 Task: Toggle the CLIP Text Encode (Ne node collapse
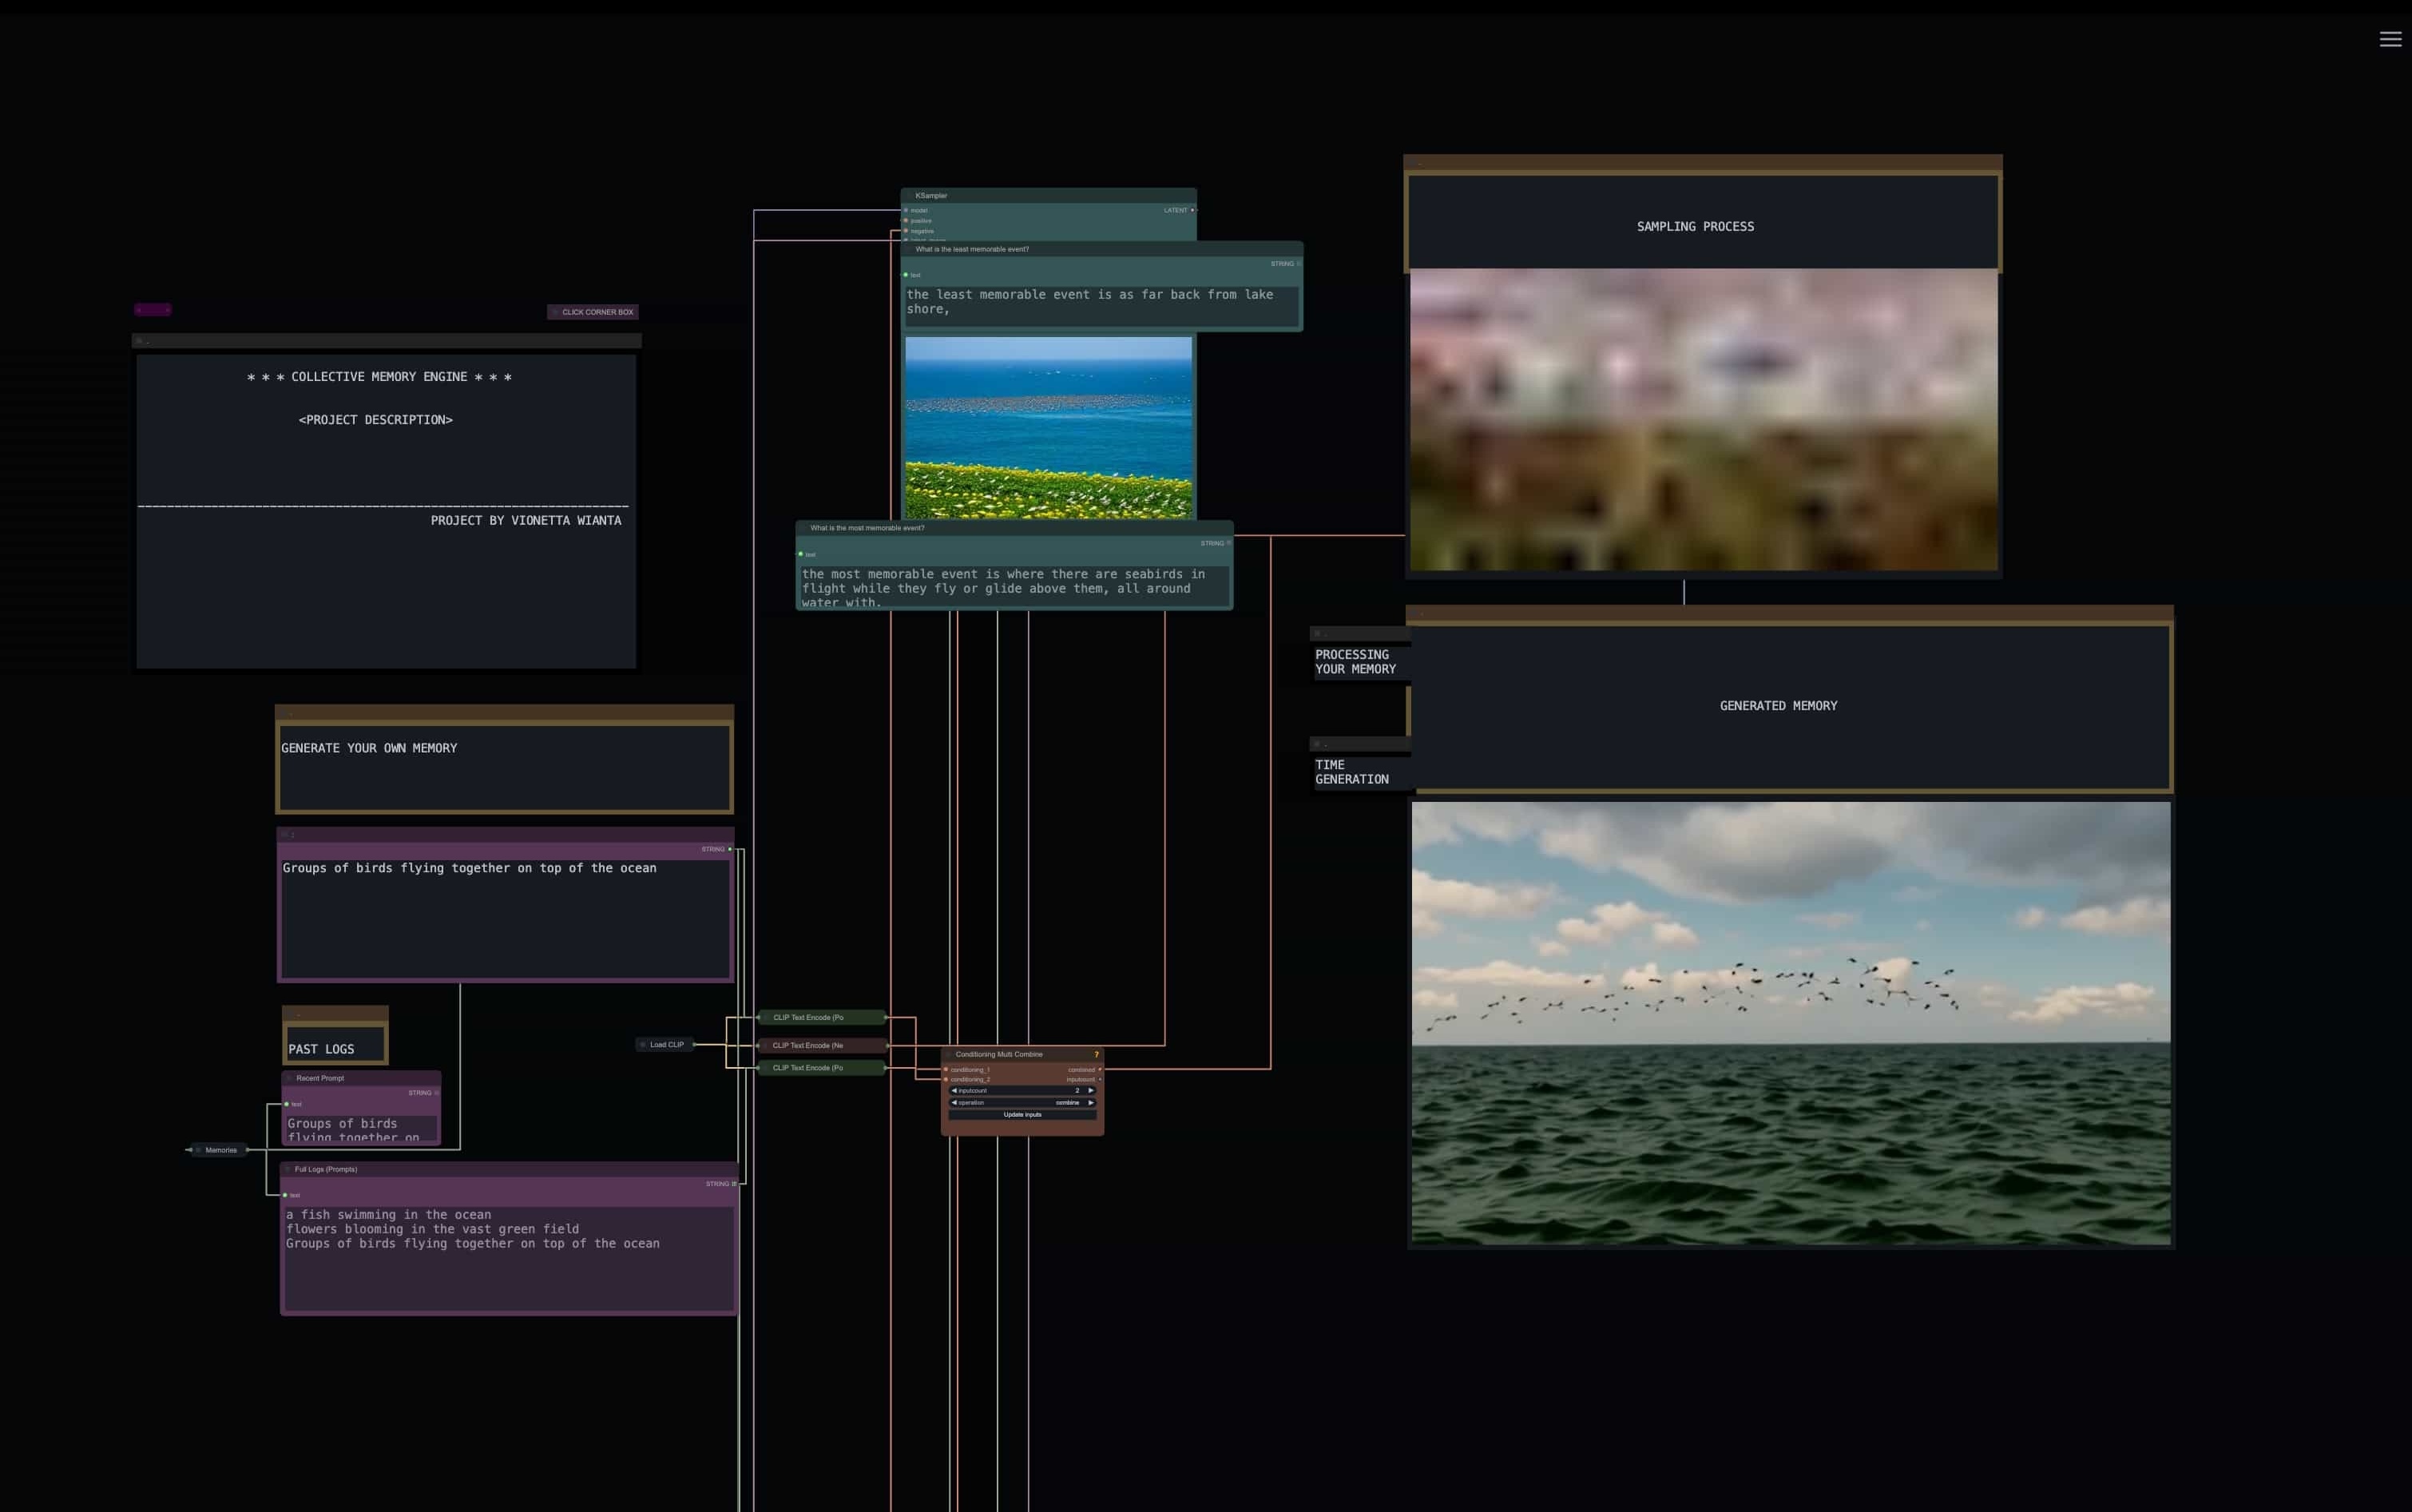click(x=765, y=1045)
